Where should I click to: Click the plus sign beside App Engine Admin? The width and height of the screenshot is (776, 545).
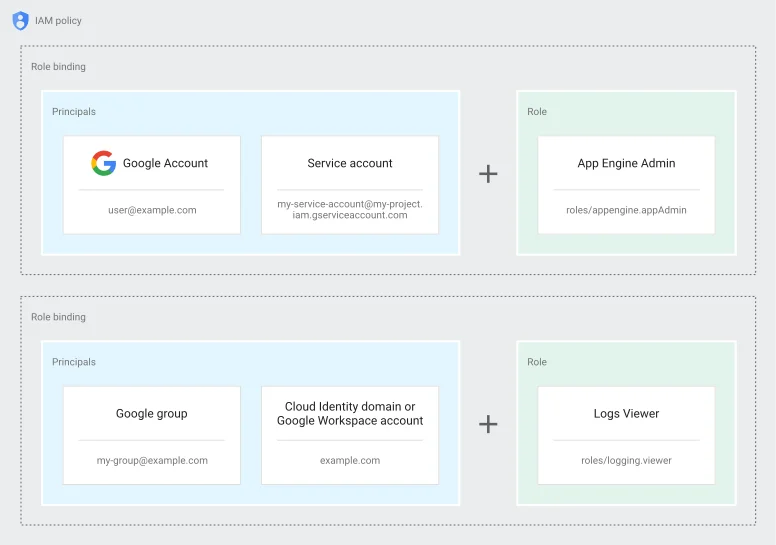[x=488, y=174]
